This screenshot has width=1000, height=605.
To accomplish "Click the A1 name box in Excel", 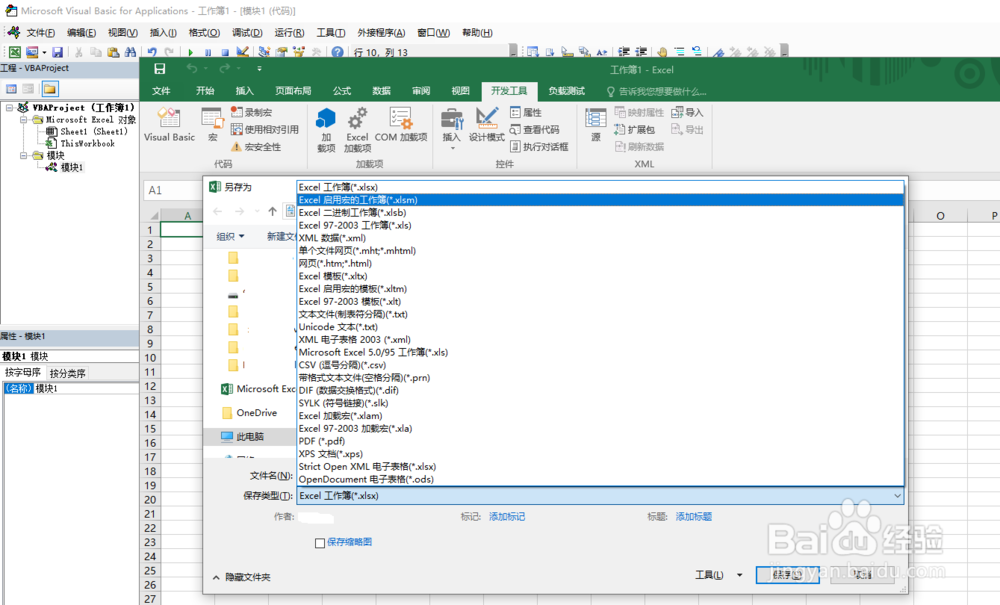I will [172, 190].
